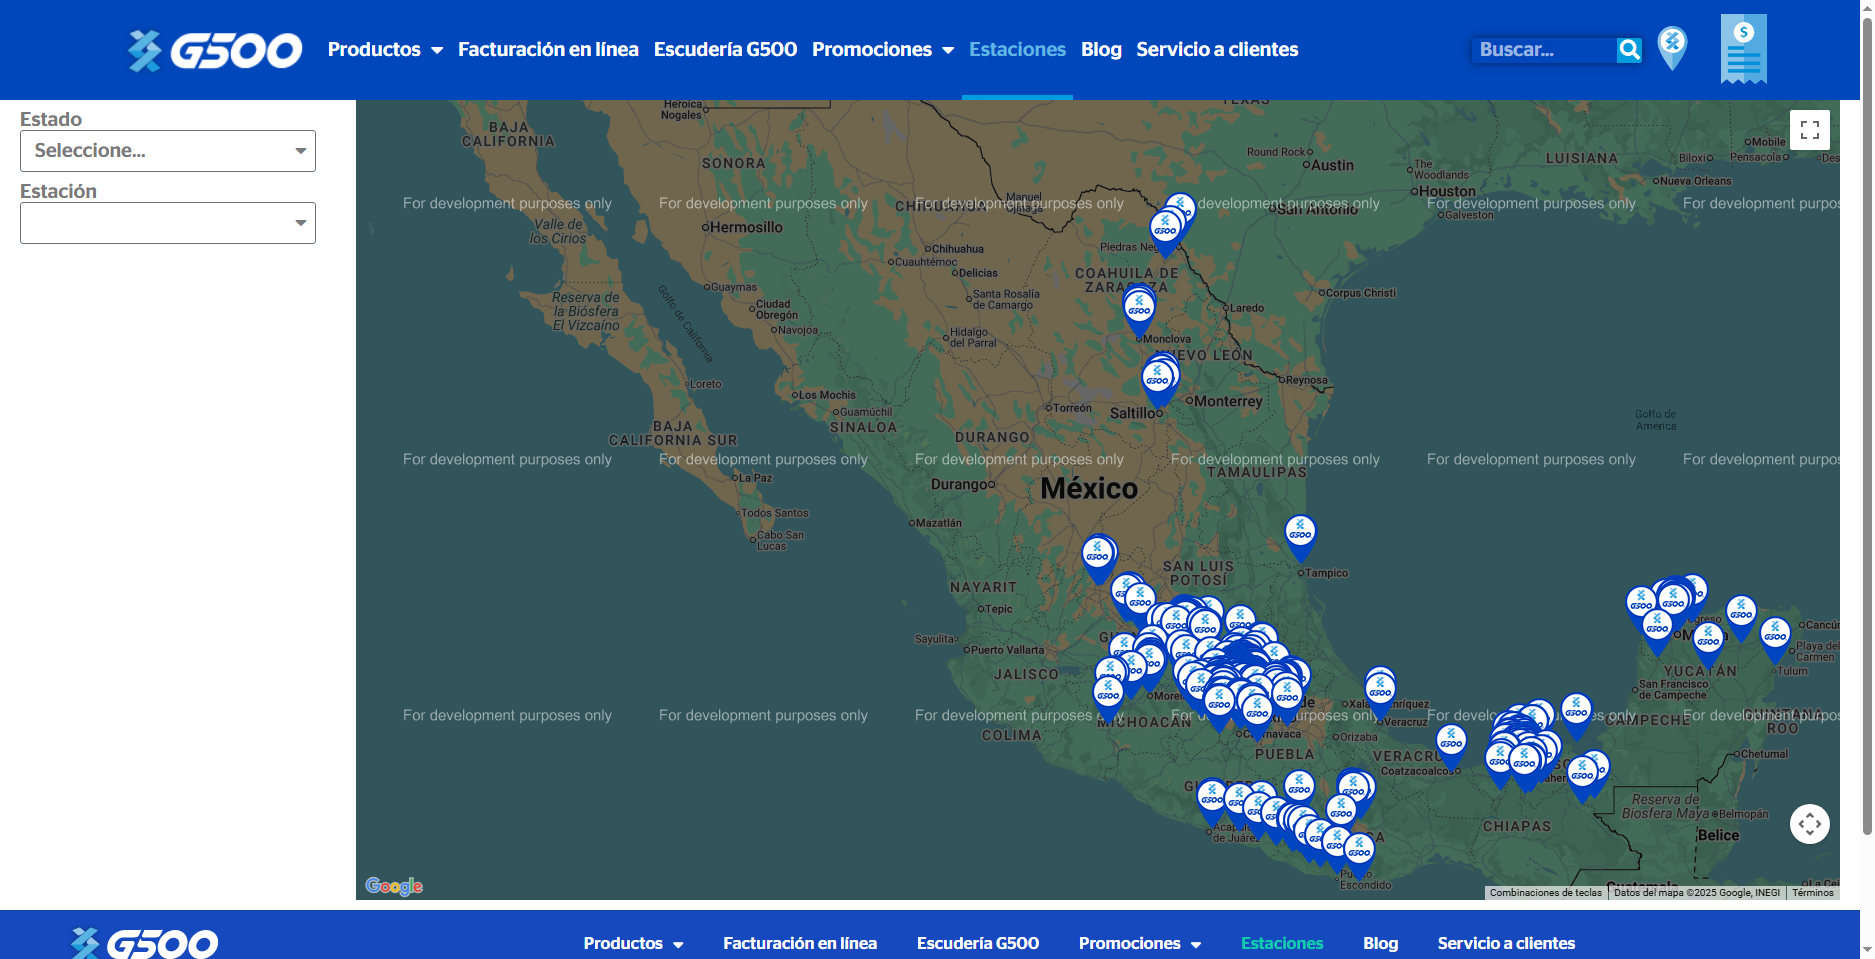Click the map camera pan control
This screenshot has width=1875, height=959.
(x=1809, y=824)
